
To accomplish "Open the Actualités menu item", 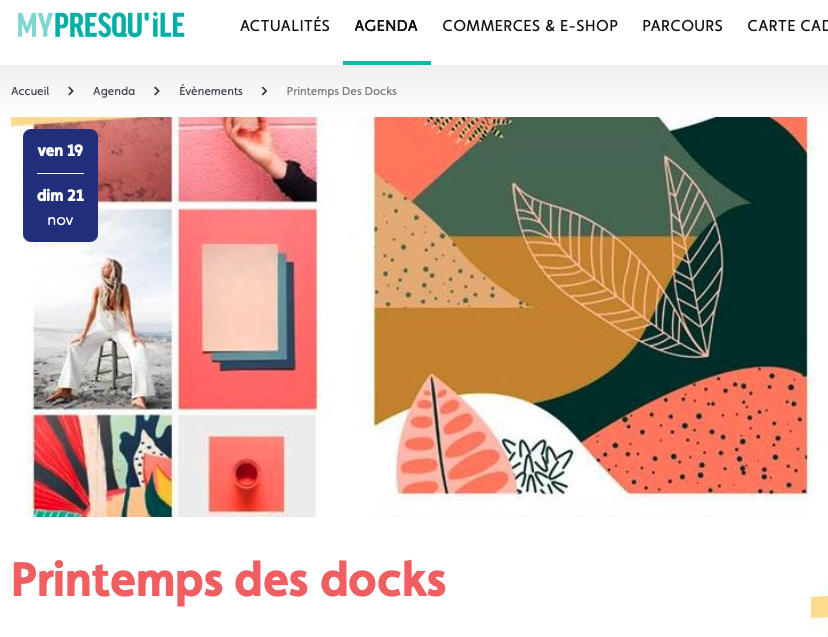I will pos(285,25).
